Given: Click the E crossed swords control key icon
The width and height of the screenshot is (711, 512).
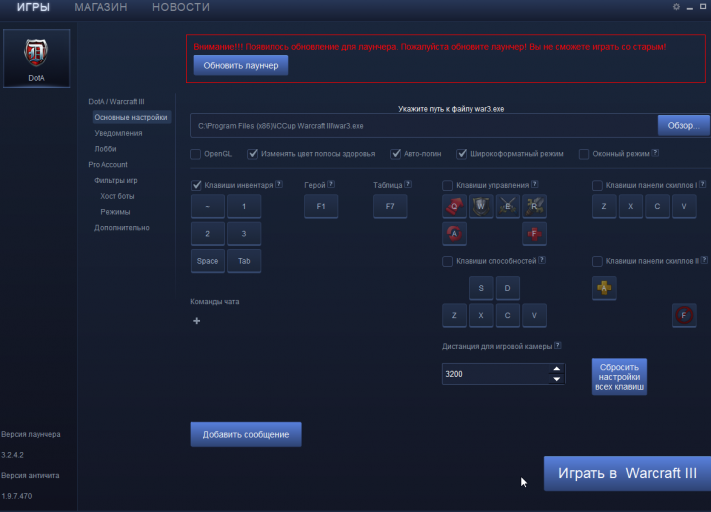Looking at the screenshot, I should (507, 206).
